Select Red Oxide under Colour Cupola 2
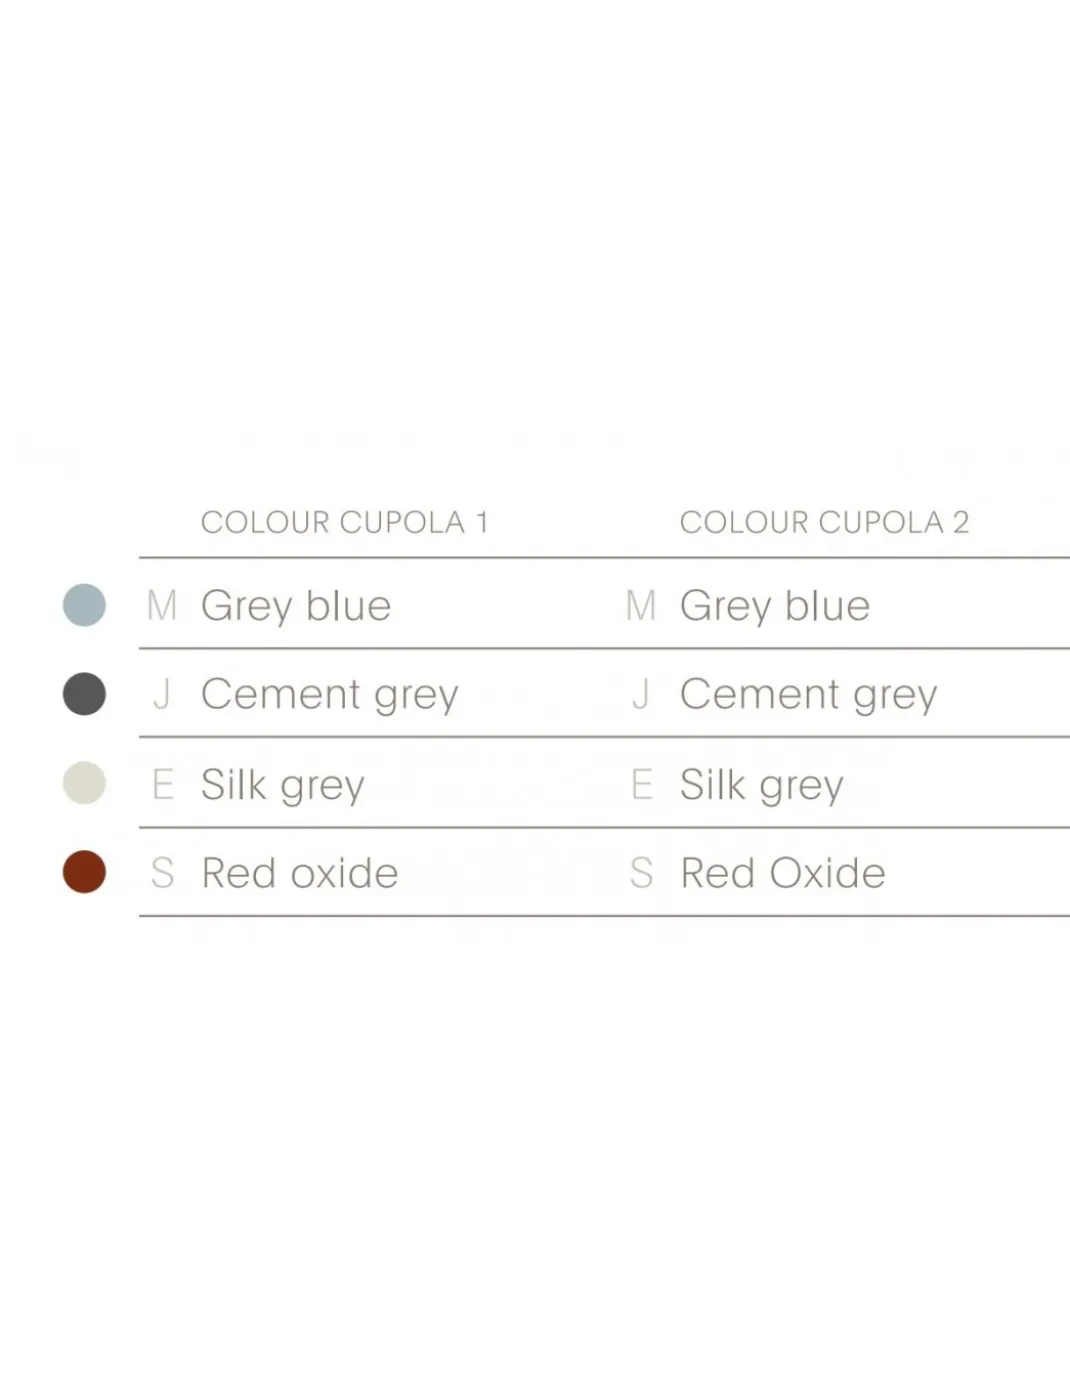 click(x=783, y=873)
